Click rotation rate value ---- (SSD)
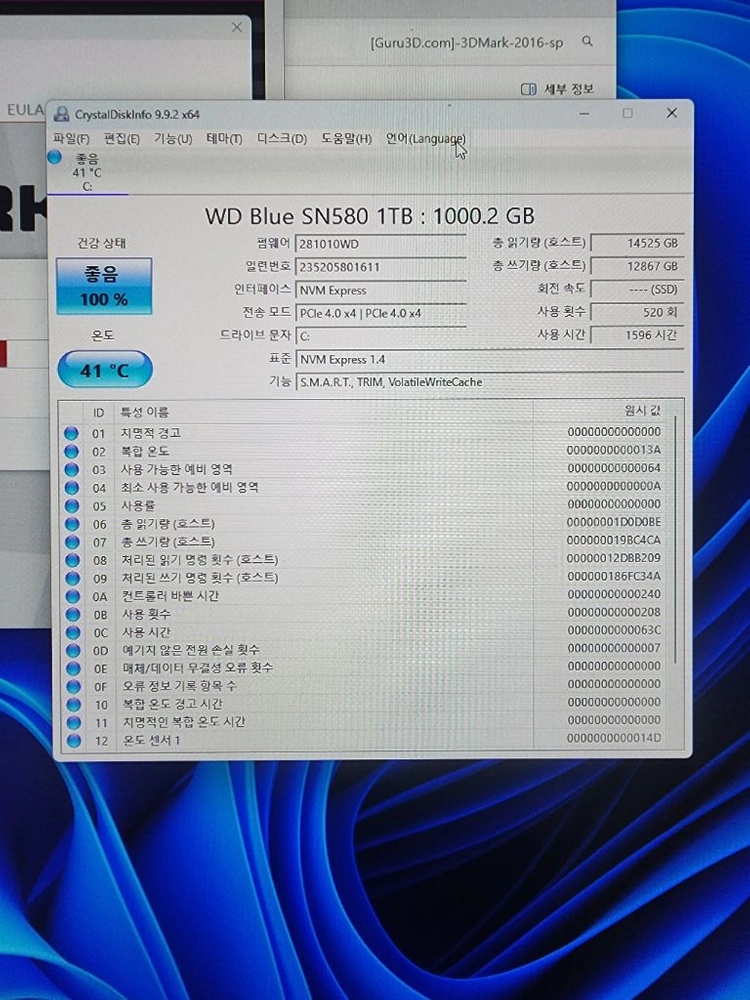 click(x=637, y=289)
